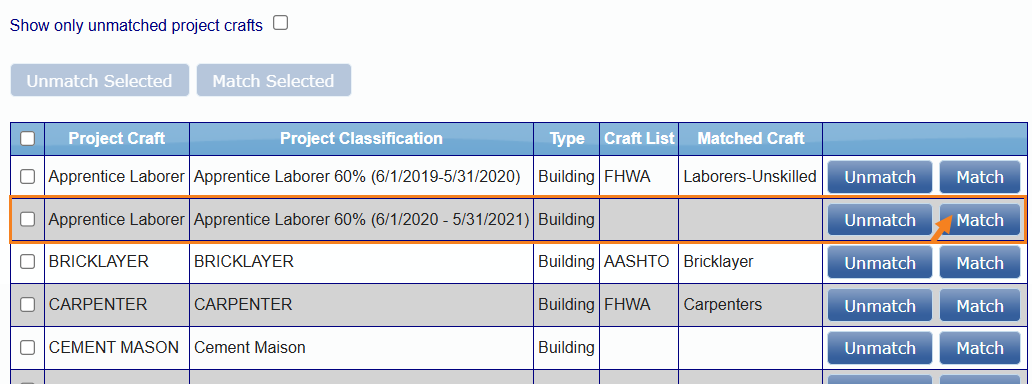
Task: Tick the select-all checkbox in table header
Action: tap(28, 138)
